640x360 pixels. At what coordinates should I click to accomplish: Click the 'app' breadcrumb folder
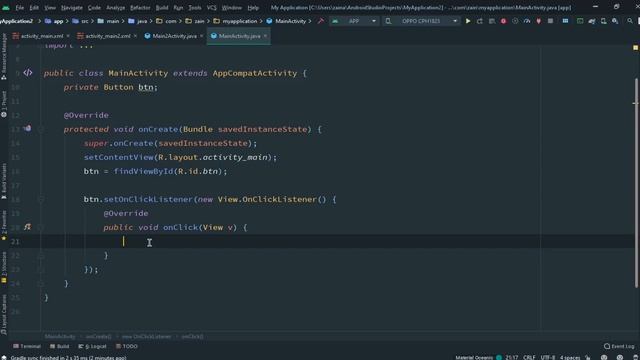54,21
